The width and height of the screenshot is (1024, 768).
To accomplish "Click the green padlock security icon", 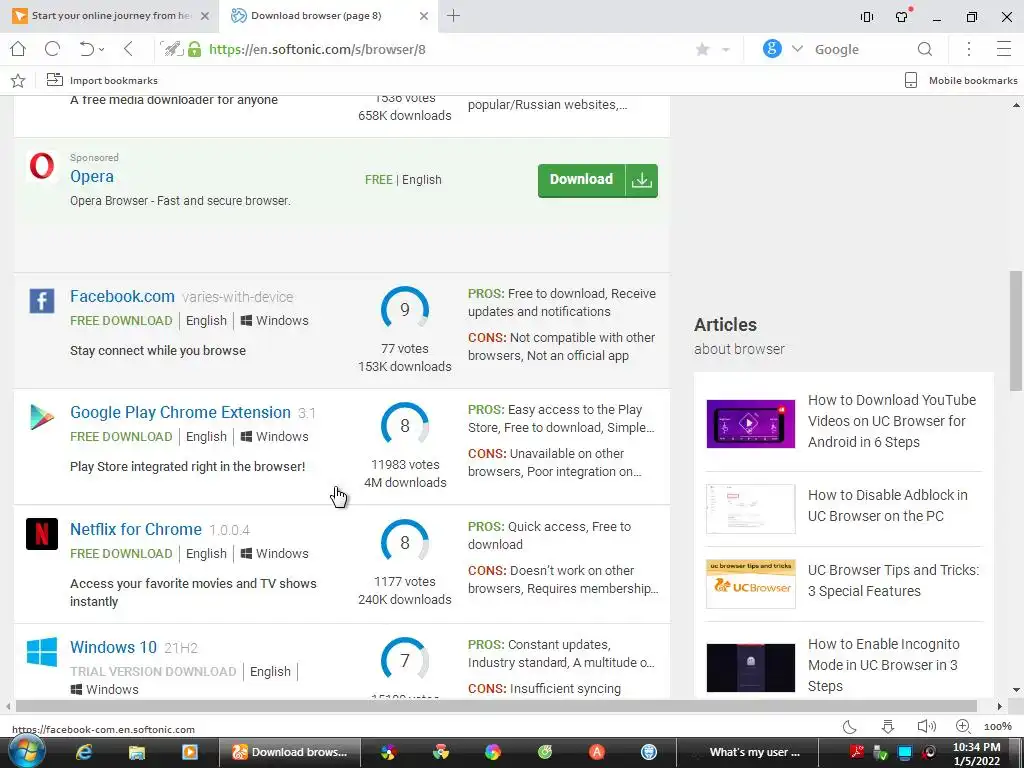I will point(195,49).
